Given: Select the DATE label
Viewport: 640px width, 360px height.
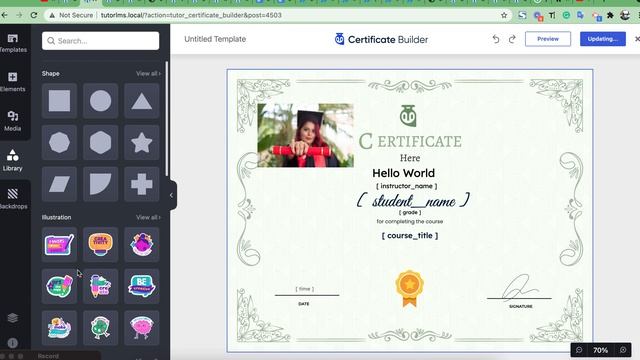Looking at the screenshot, I should click(304, 304).
